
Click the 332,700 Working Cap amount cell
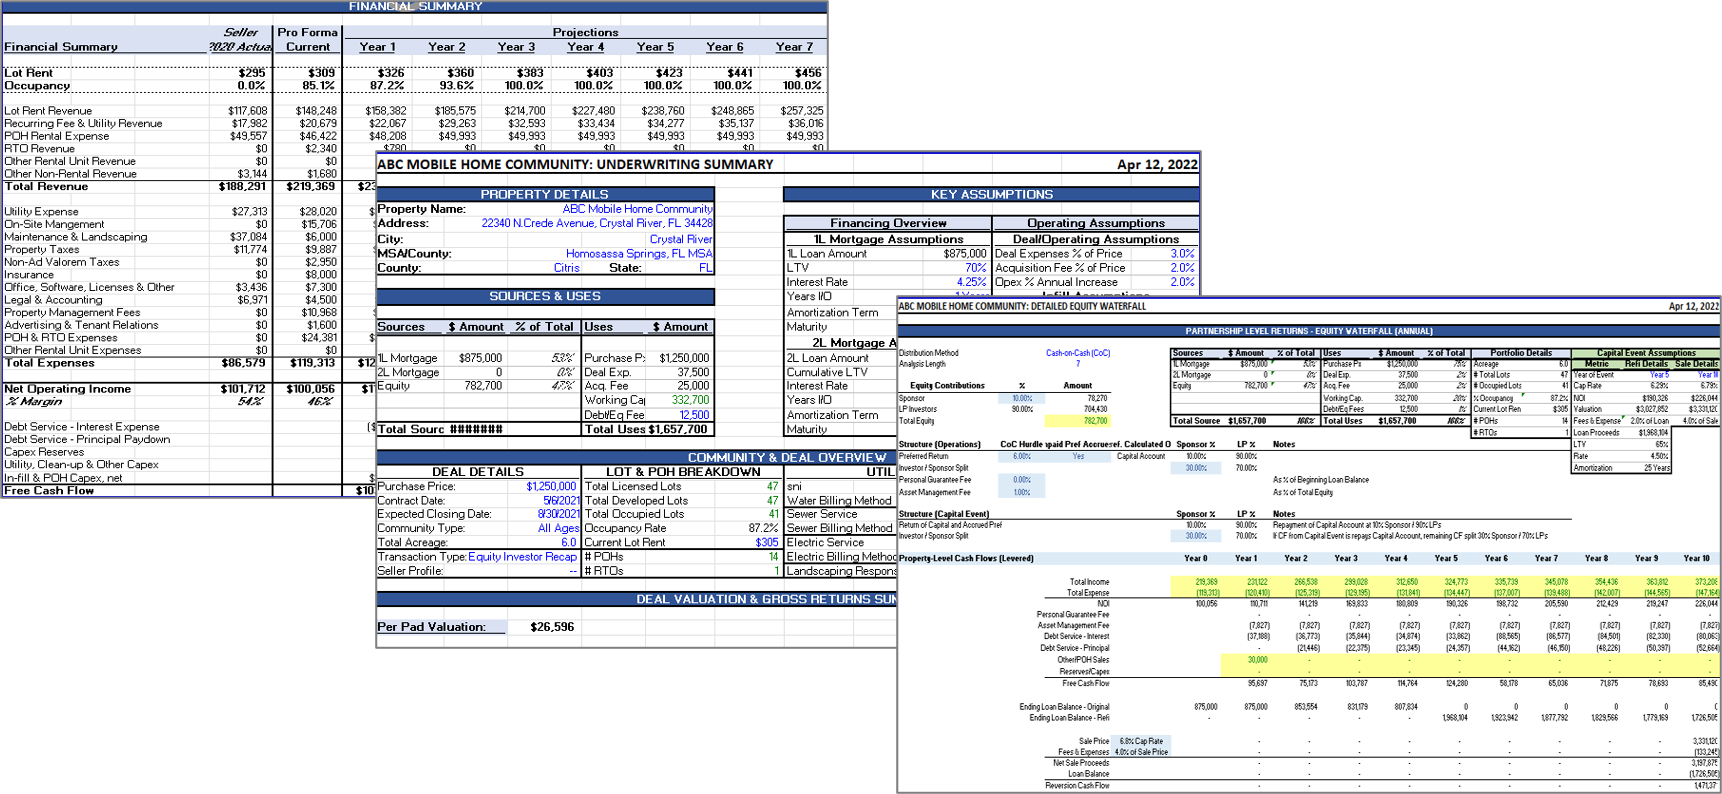pyautogui.click(x=690, y=400)
